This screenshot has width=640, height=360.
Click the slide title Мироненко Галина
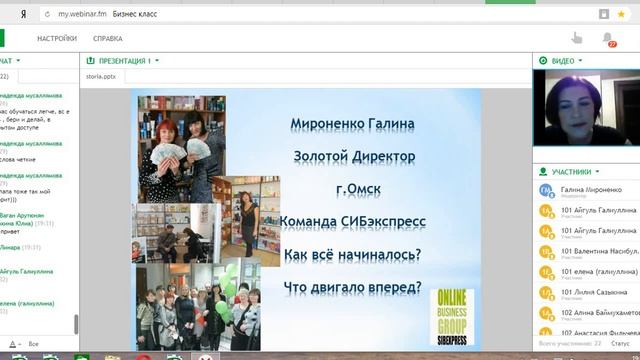coord(352,124)
